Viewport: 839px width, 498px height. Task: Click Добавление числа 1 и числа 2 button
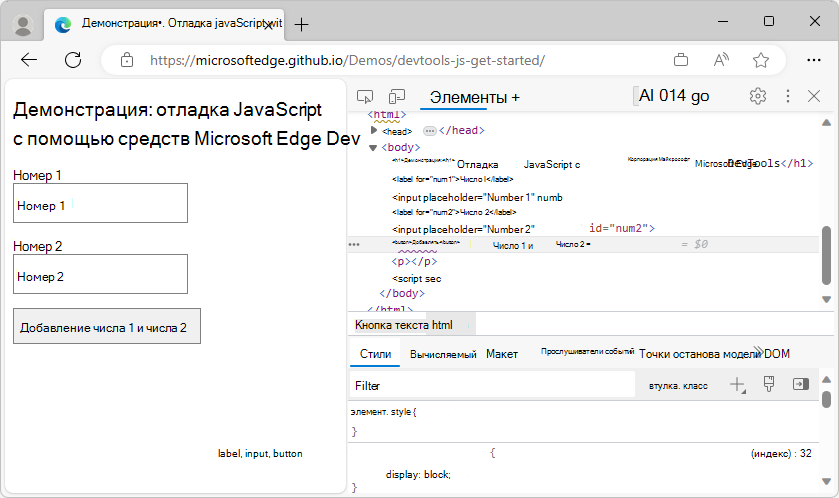tap(107, 327)
